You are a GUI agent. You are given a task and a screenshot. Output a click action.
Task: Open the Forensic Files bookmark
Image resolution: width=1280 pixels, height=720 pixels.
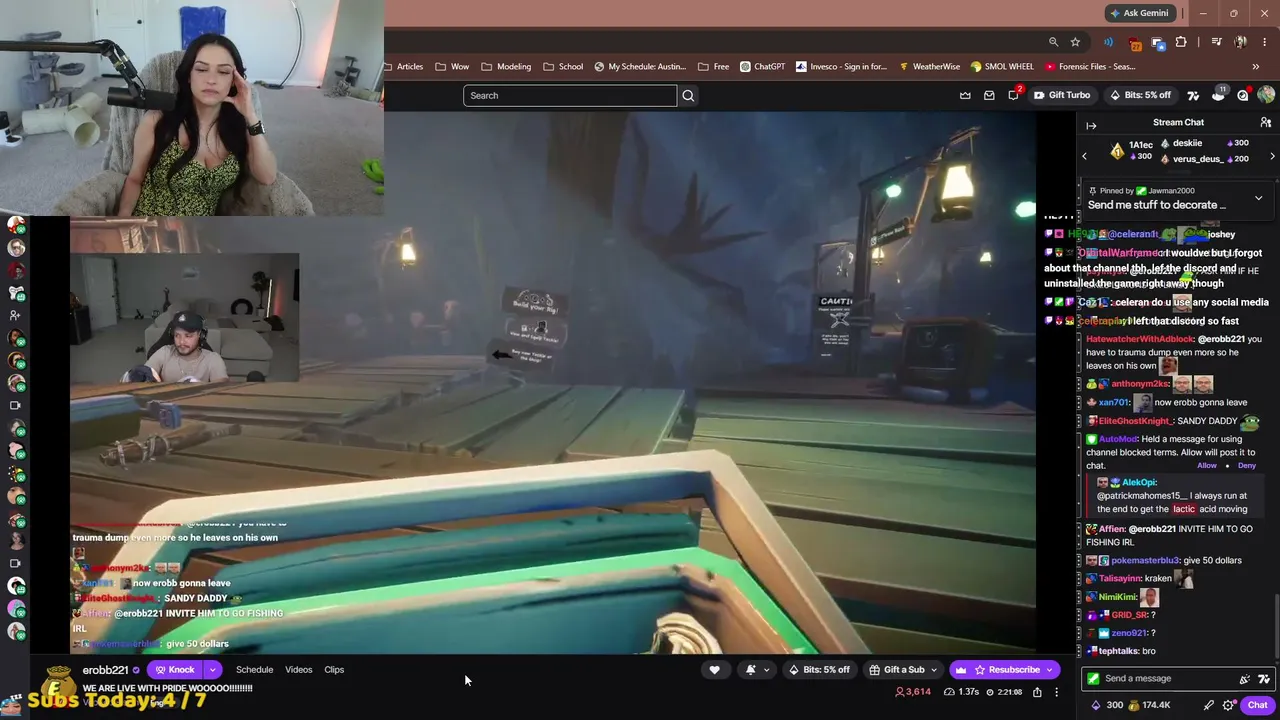(1089, 67)
